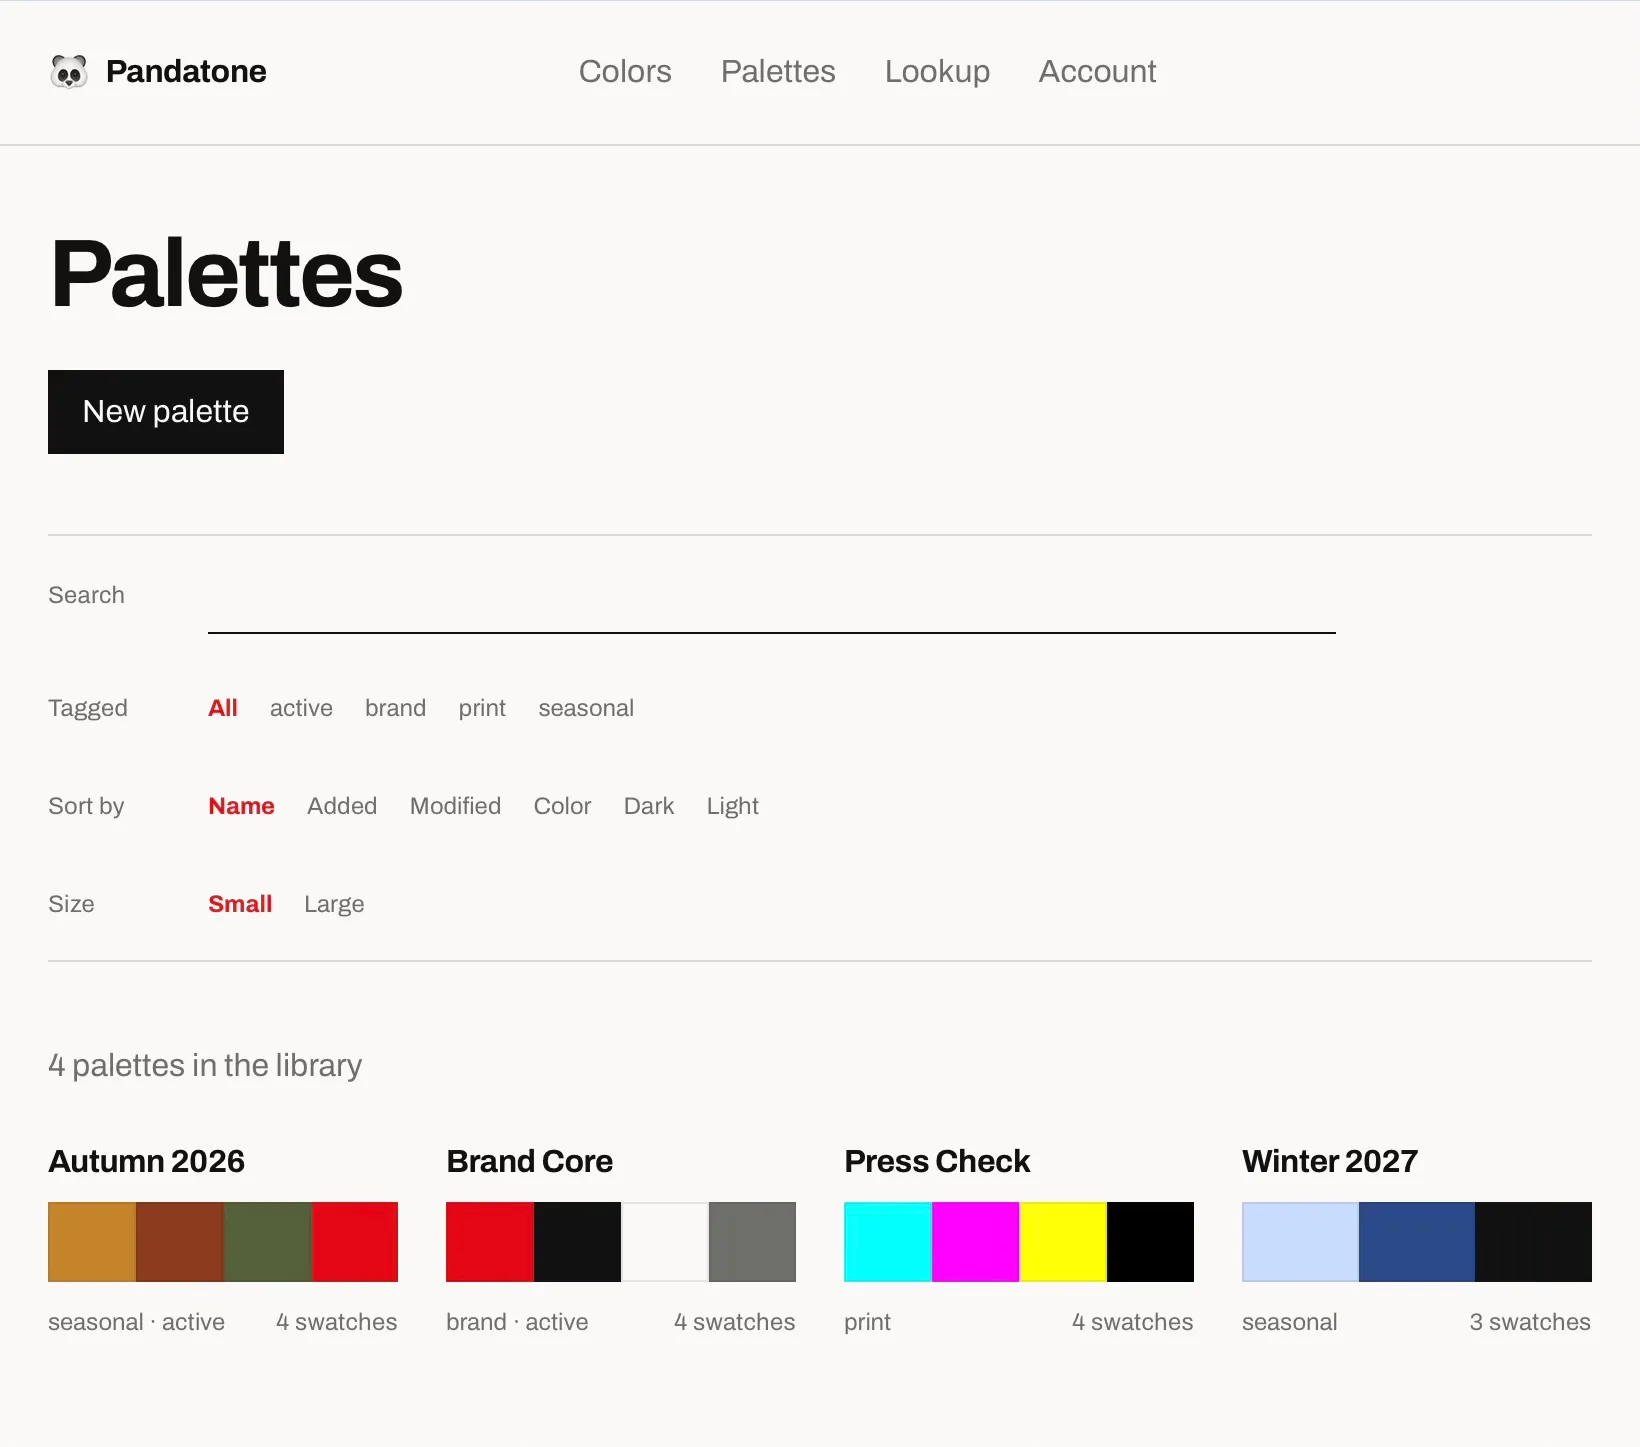Click the rust brown swatch in Autumn 2026
The height and width of the screenshot is (1447, 1640).
[180, 1242]
